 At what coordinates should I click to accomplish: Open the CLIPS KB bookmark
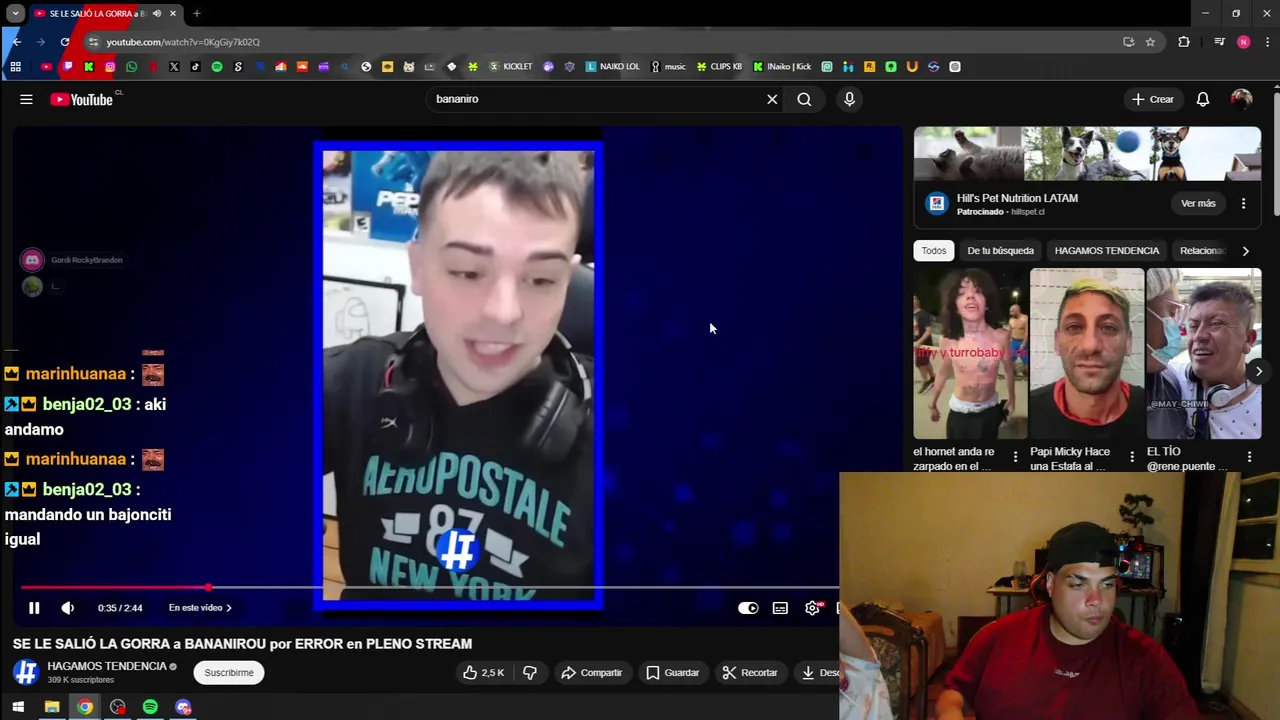pyautogui.click(x=719, y=67)
